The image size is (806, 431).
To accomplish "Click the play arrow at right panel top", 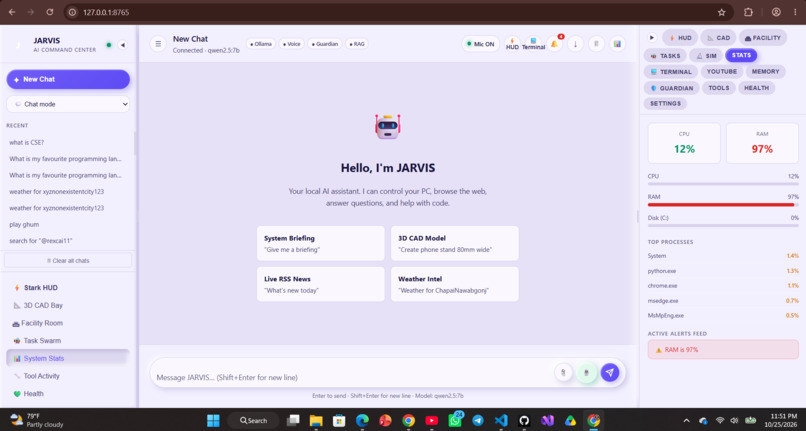I will coord(652,38).
